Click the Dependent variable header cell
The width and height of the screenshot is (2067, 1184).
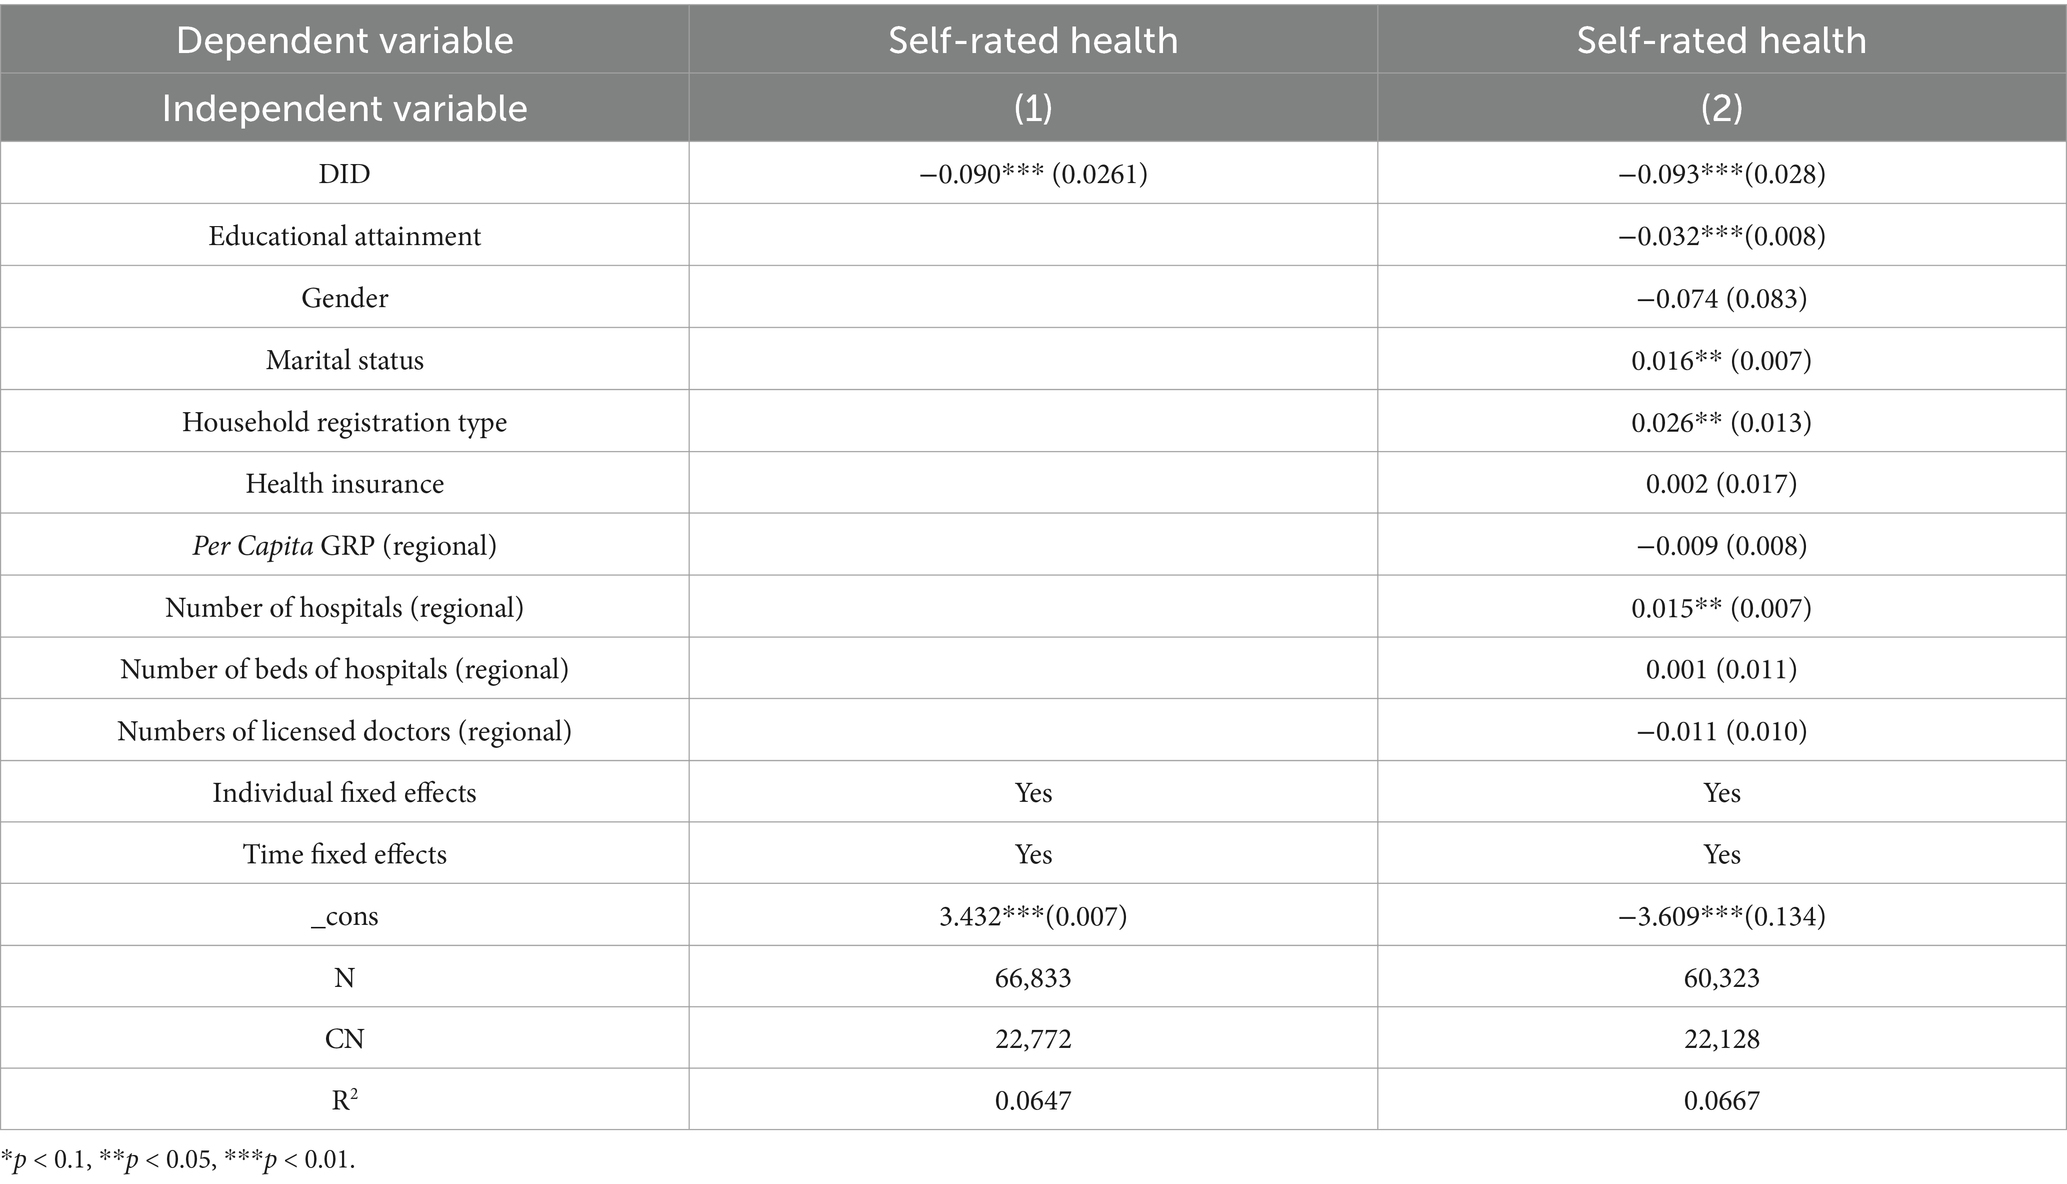coord(344,40)
